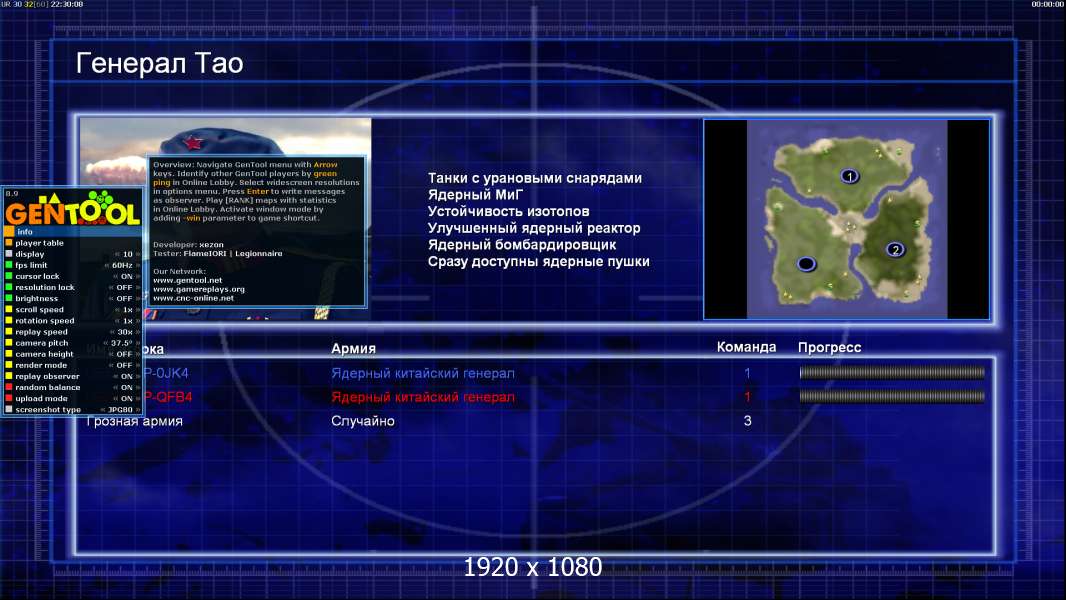Click the Ядерный МиГ line

(476, 194)
